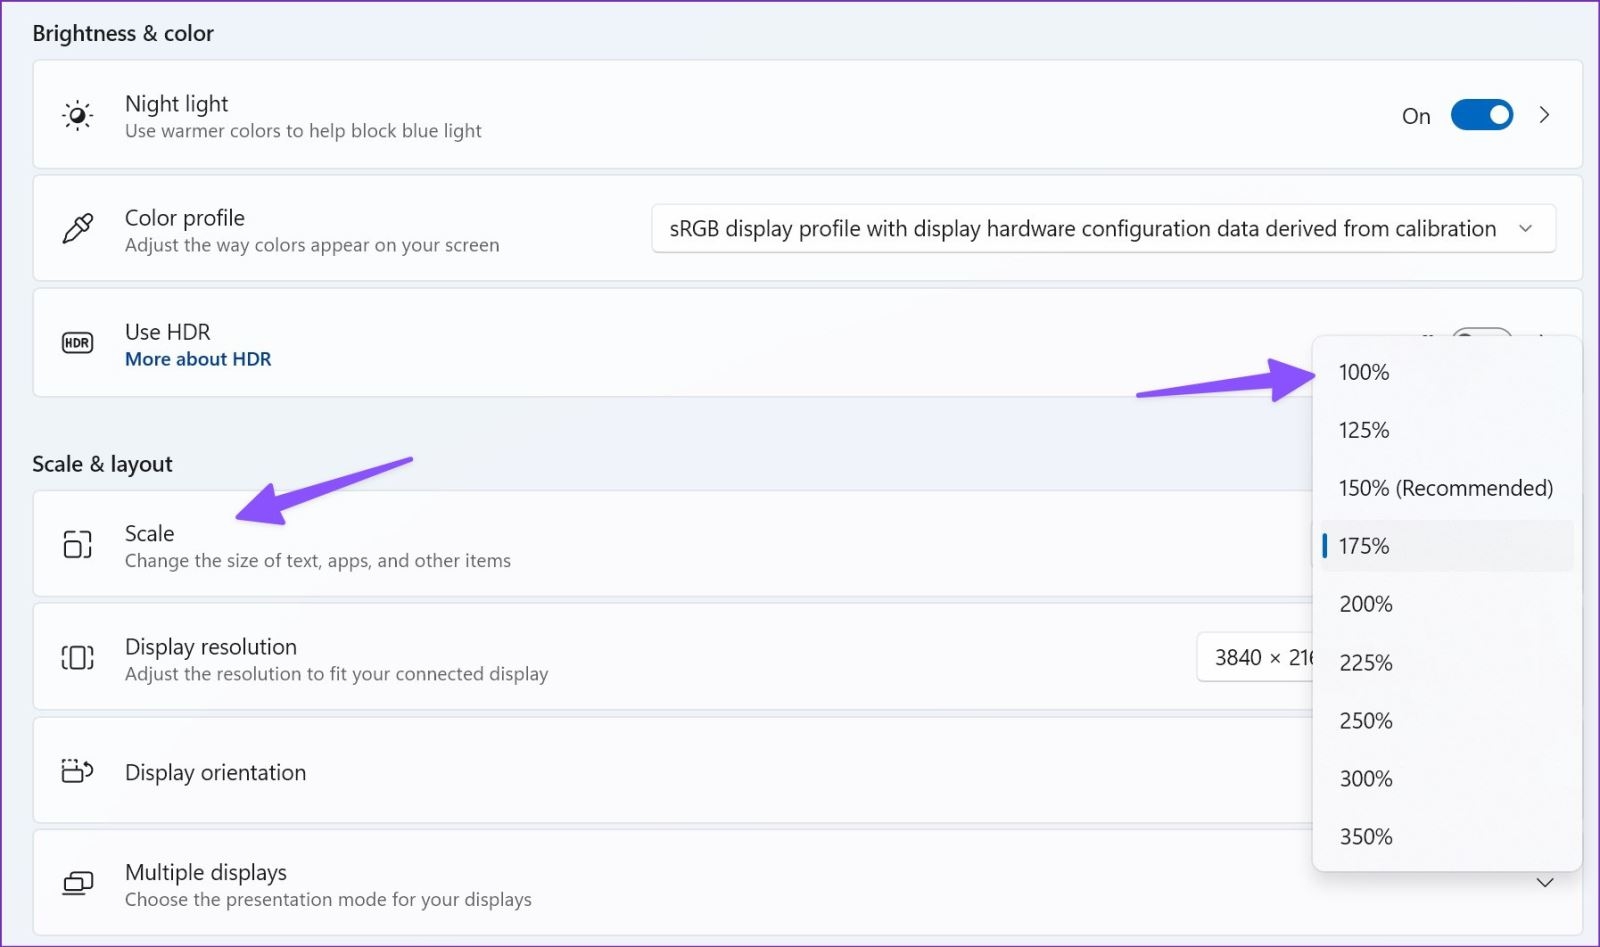Expand the Multiple displays section
The image size is (1600, 947).
point(1544,883)
